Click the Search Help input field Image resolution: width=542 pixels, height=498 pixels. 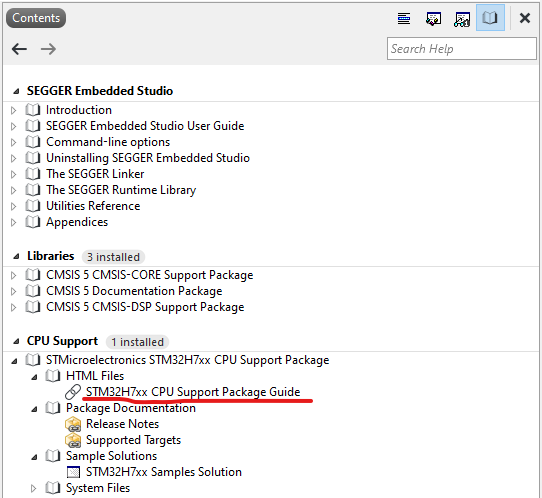pos(461,49)
